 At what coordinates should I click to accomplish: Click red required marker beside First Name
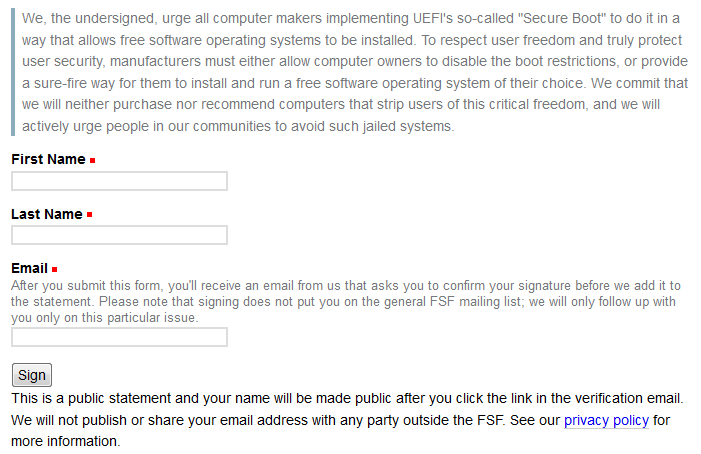pyautogui.click(x=93, y=160)
